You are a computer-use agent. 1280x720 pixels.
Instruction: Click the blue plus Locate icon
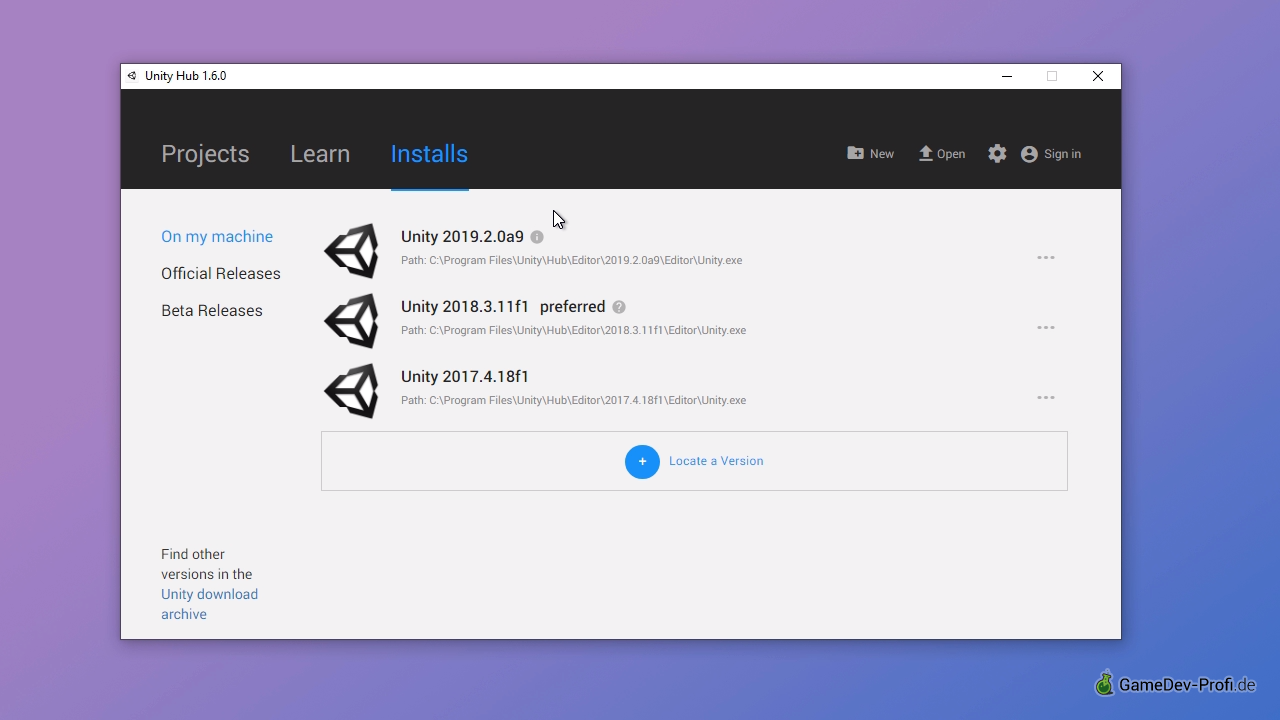642,462
